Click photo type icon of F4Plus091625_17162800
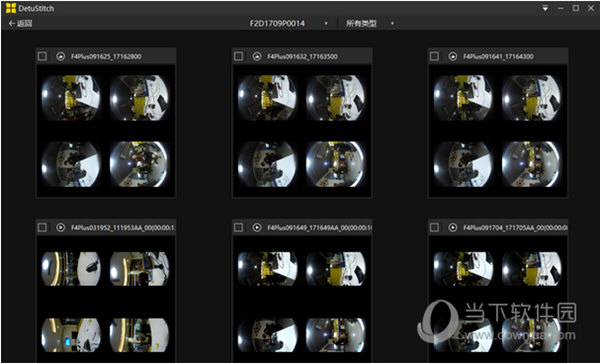This screenshot has height=364, width=600. tap(60, 57)
